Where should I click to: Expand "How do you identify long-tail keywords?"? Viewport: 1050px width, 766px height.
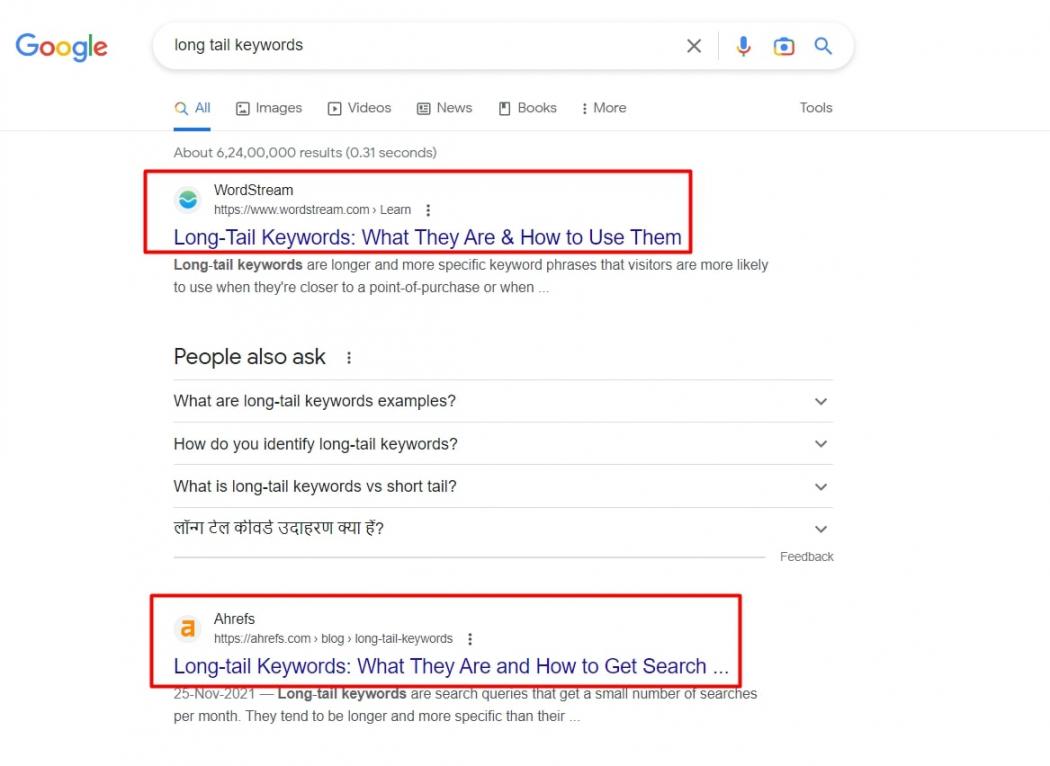pos(821,444)
